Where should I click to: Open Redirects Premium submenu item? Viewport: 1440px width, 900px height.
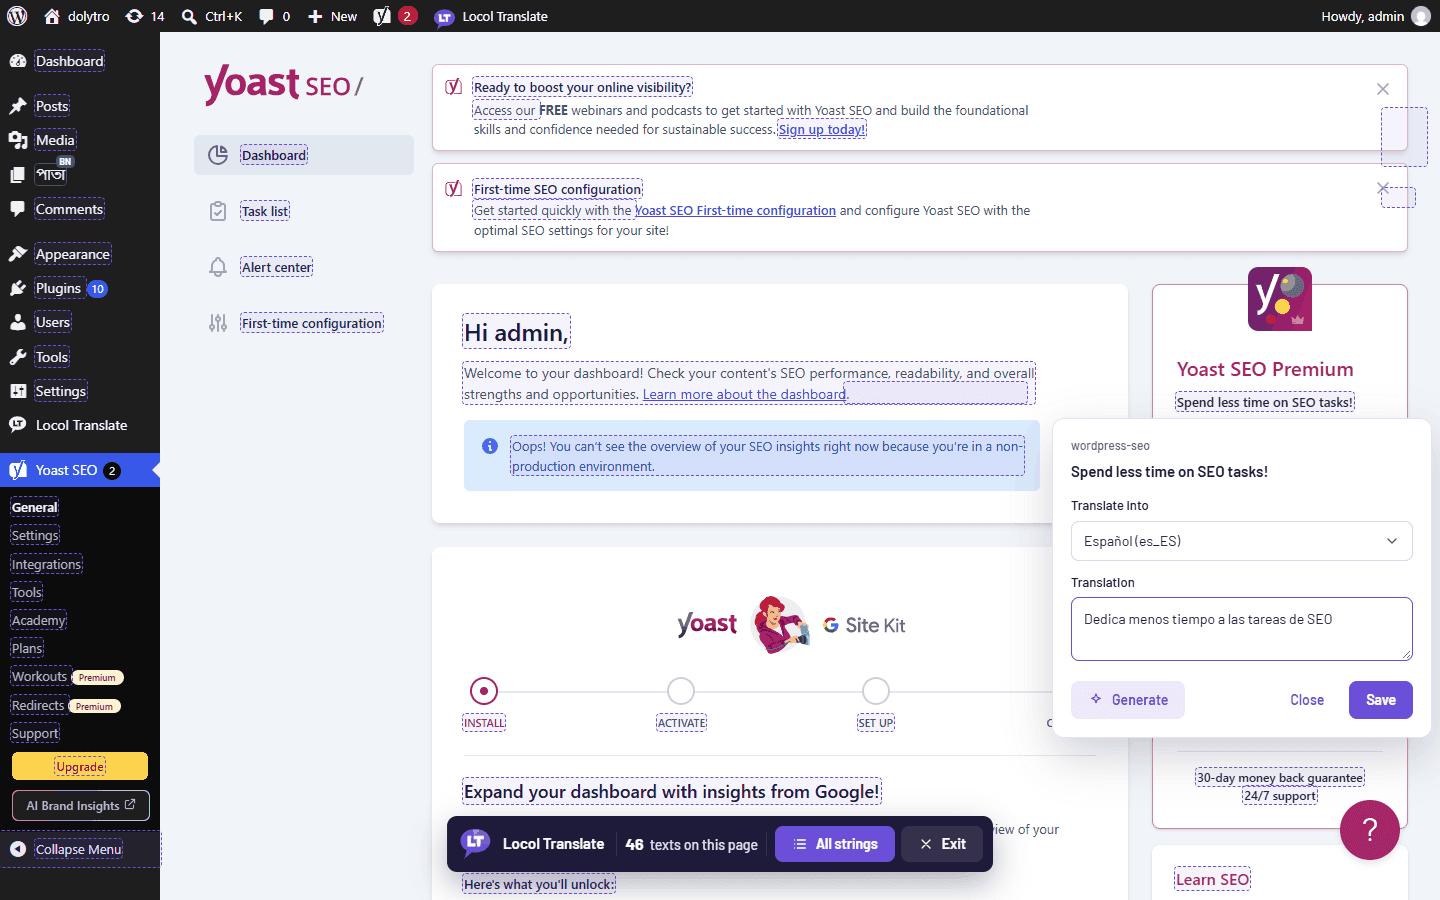point(66,706)
